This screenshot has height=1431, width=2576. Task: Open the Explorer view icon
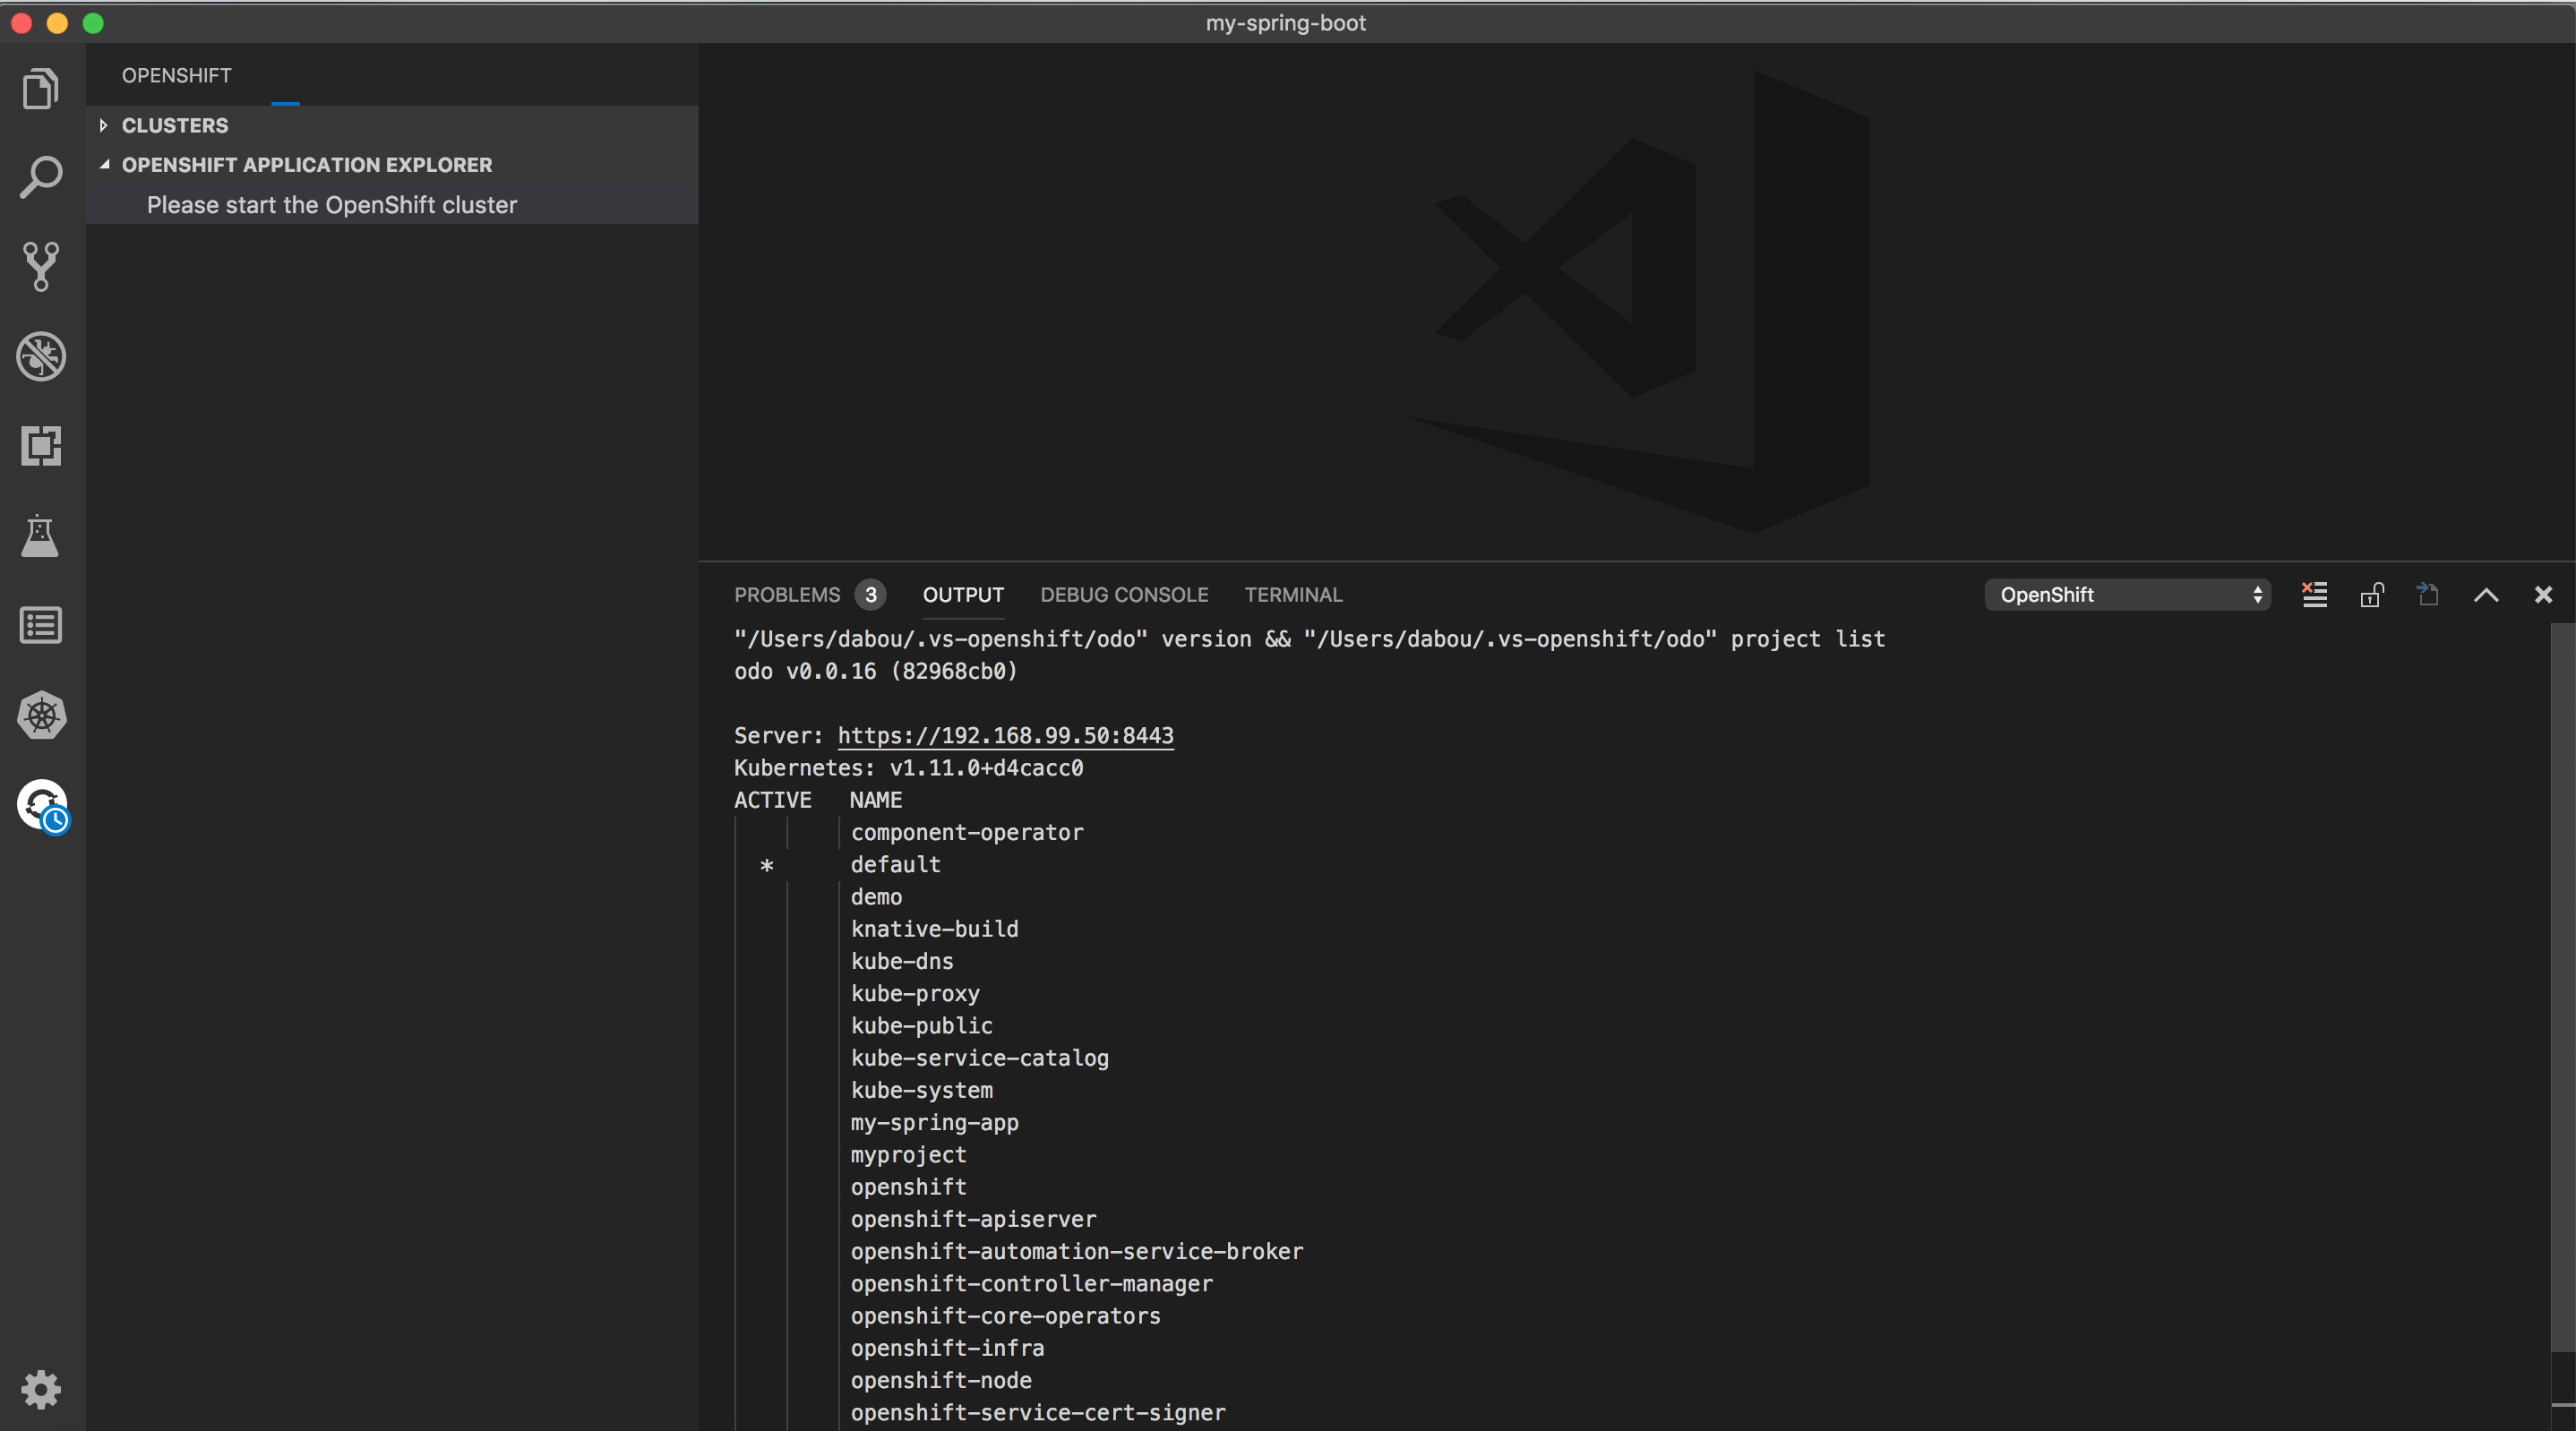(x=40, y=88)
